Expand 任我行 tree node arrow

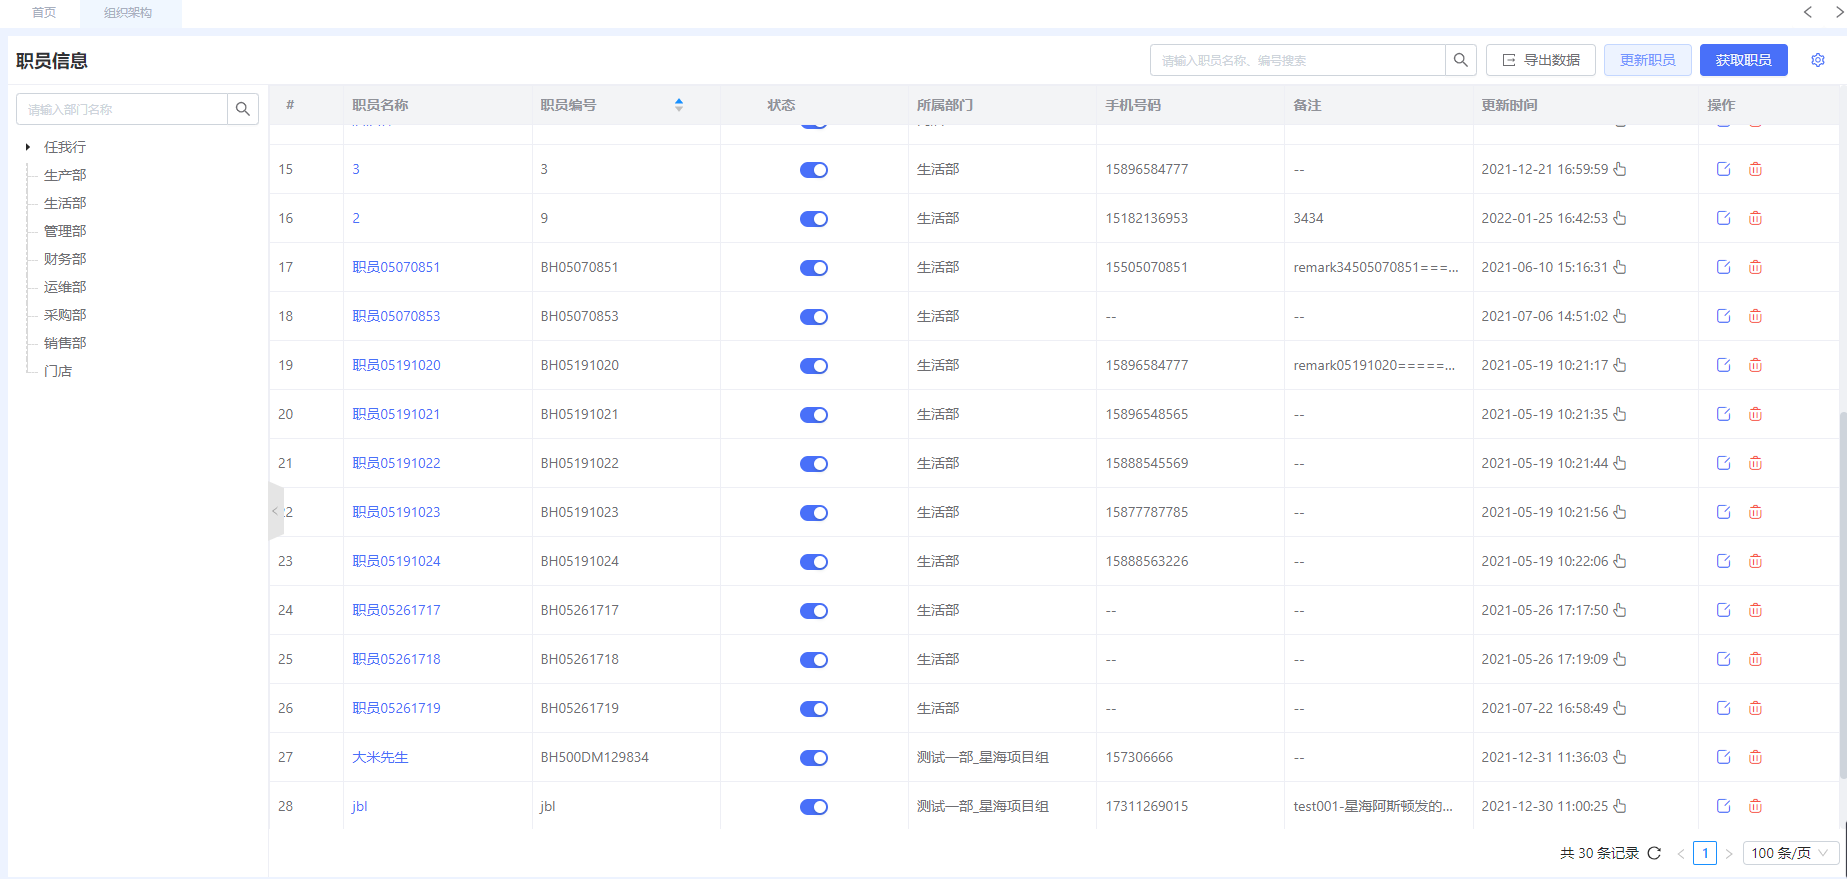28,147
